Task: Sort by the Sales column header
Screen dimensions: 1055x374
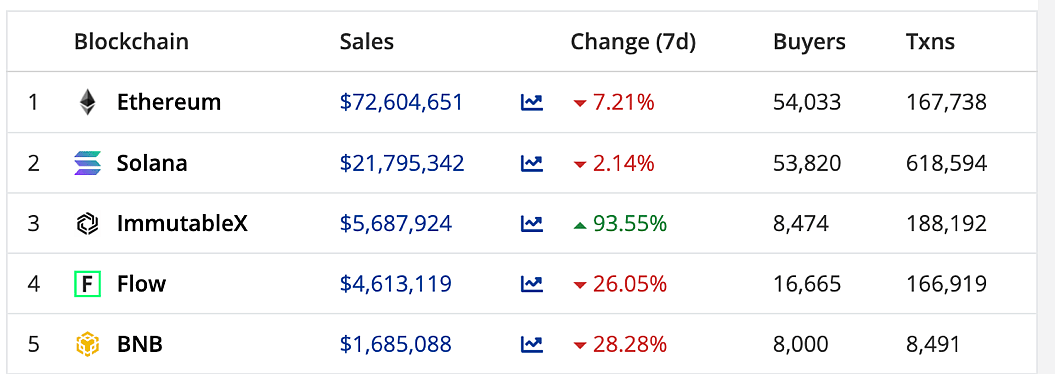Action: 367,42
